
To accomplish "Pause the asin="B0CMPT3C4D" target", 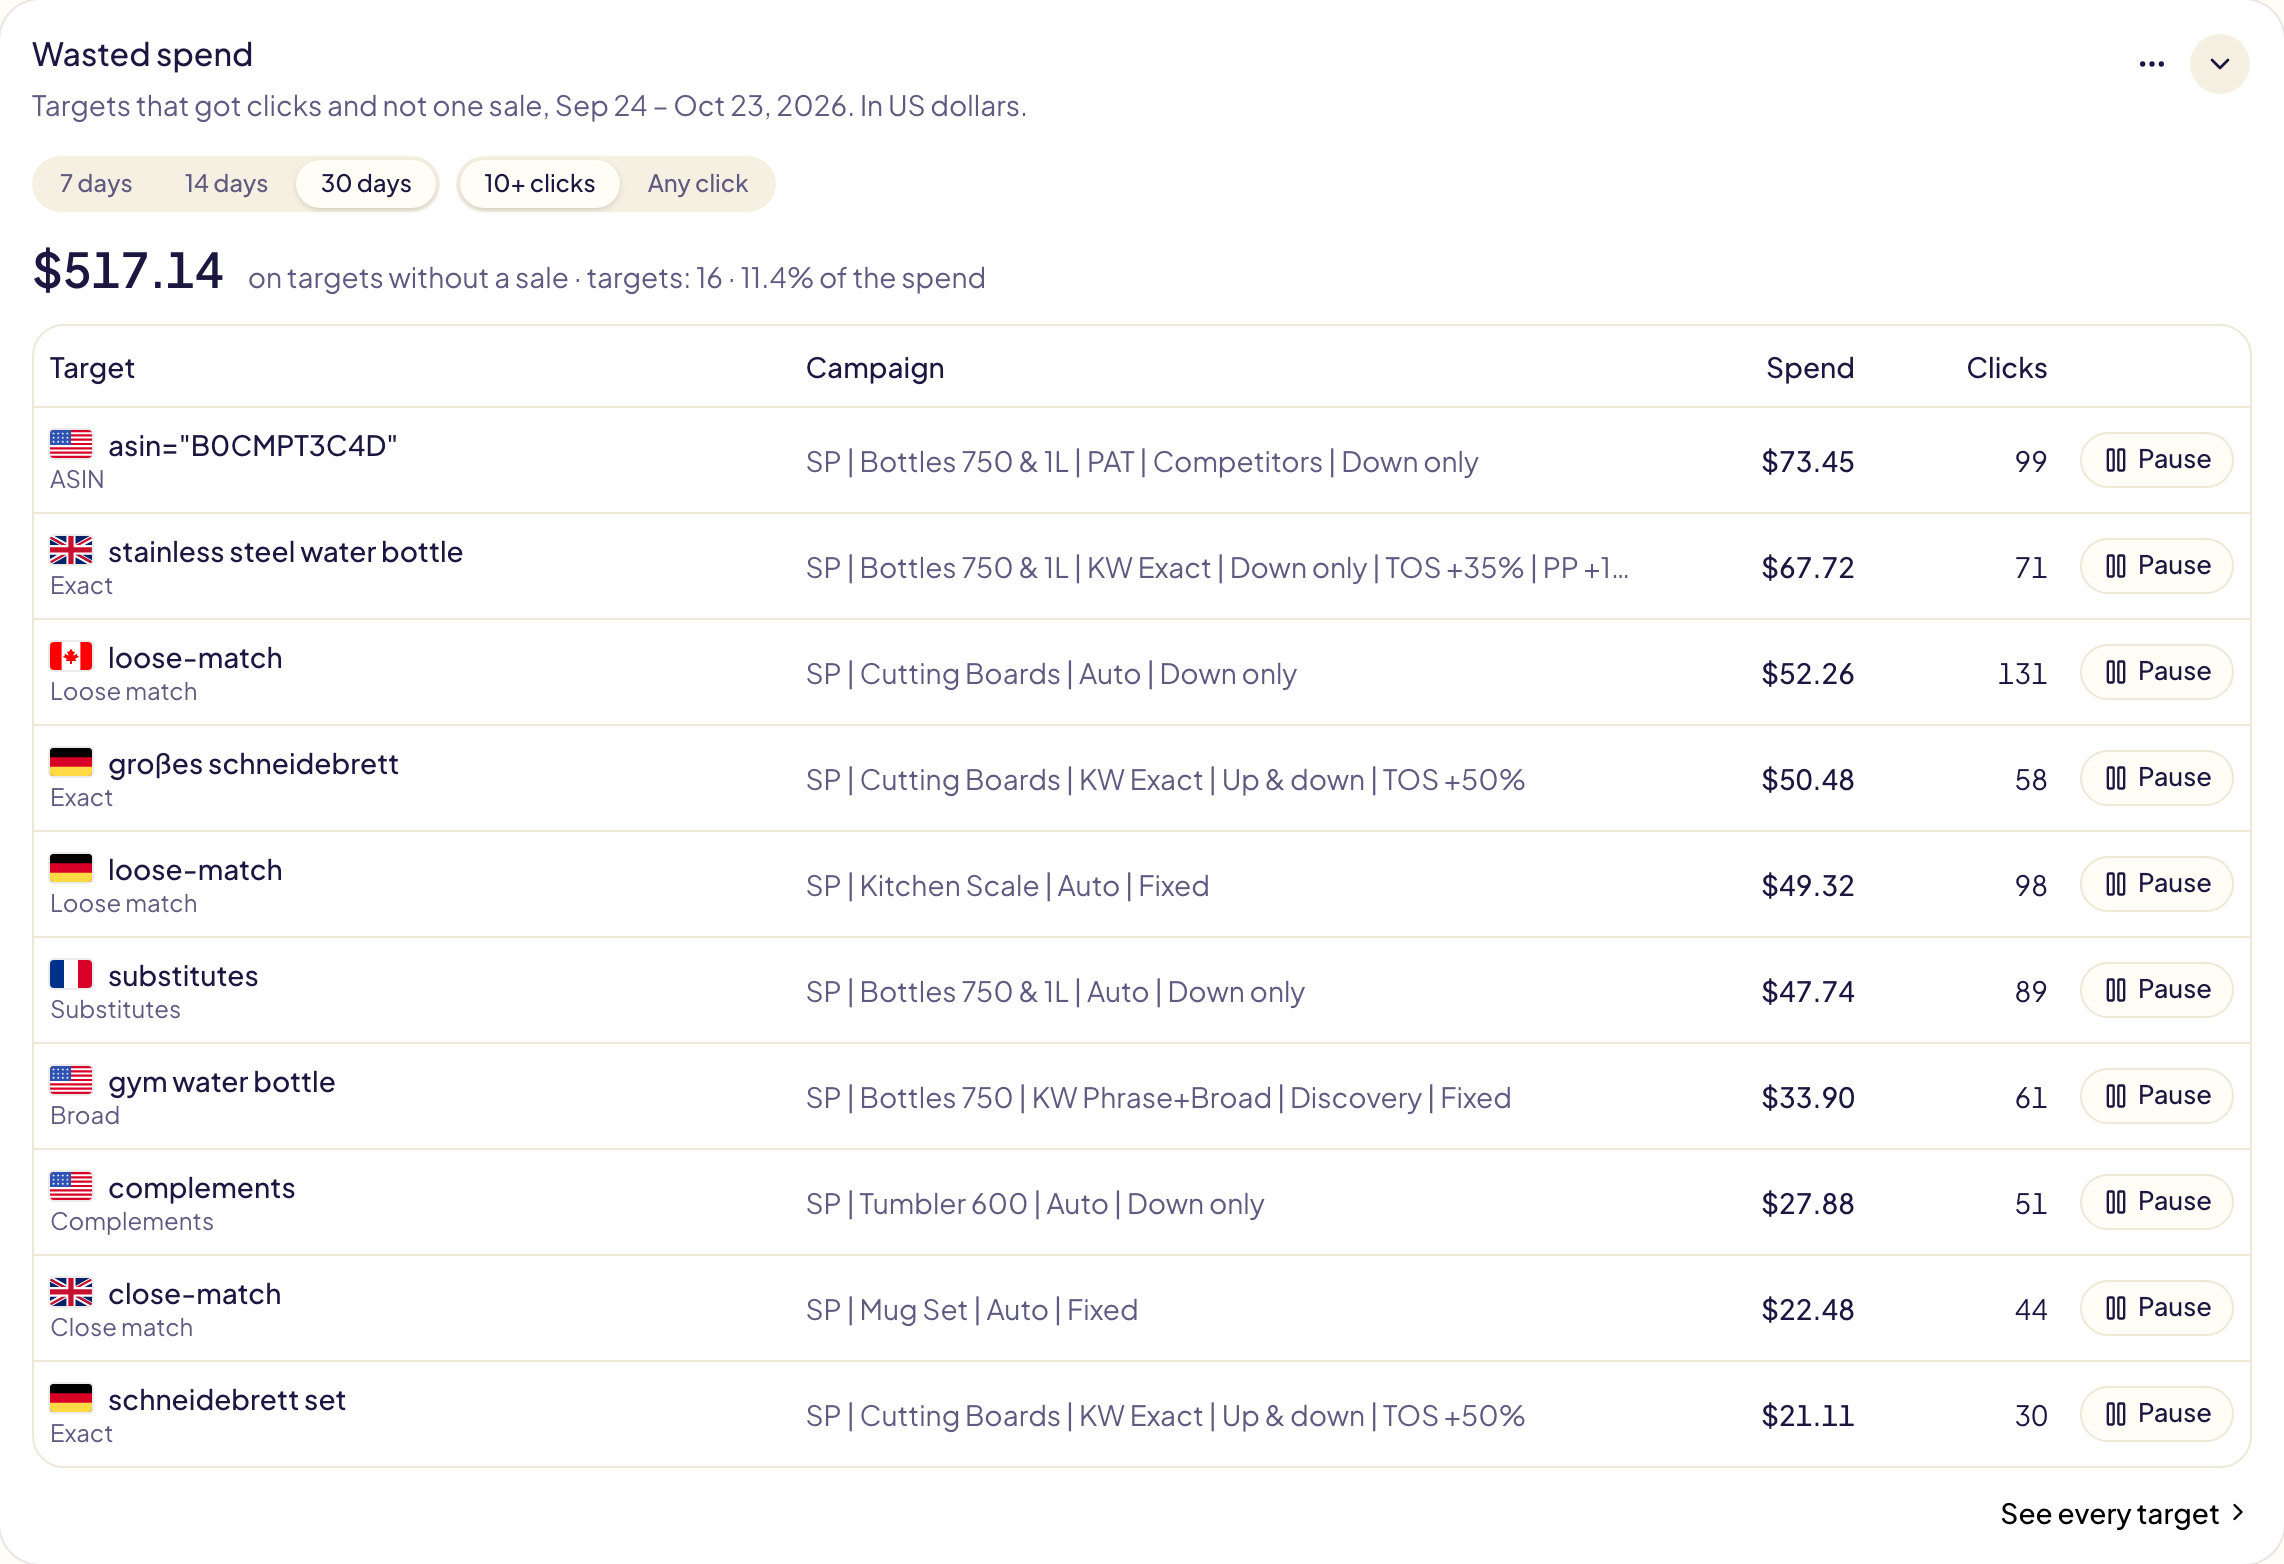I will 2157,460.
